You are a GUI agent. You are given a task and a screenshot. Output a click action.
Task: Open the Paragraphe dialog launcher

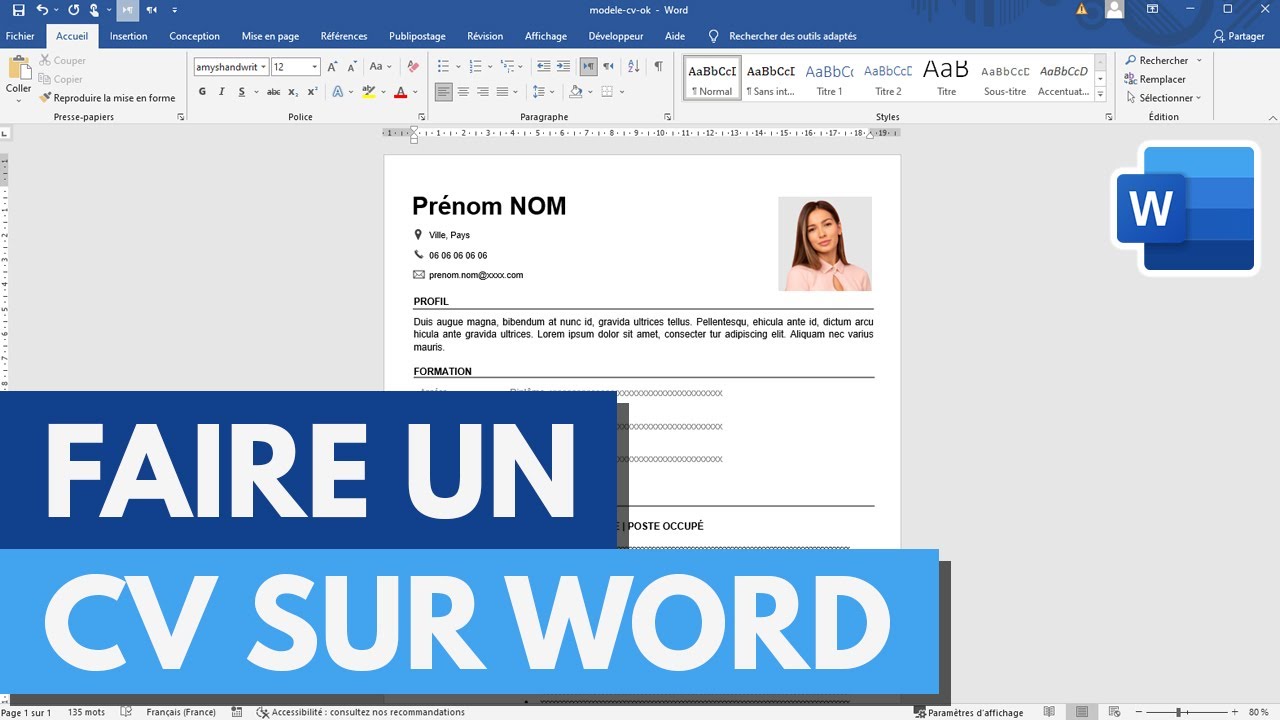[667, 117]
